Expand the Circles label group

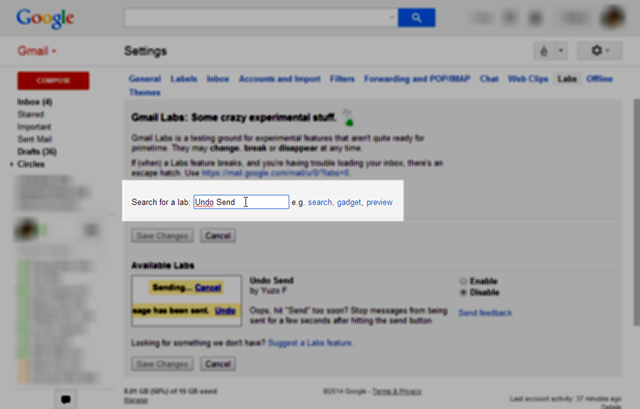12,164
